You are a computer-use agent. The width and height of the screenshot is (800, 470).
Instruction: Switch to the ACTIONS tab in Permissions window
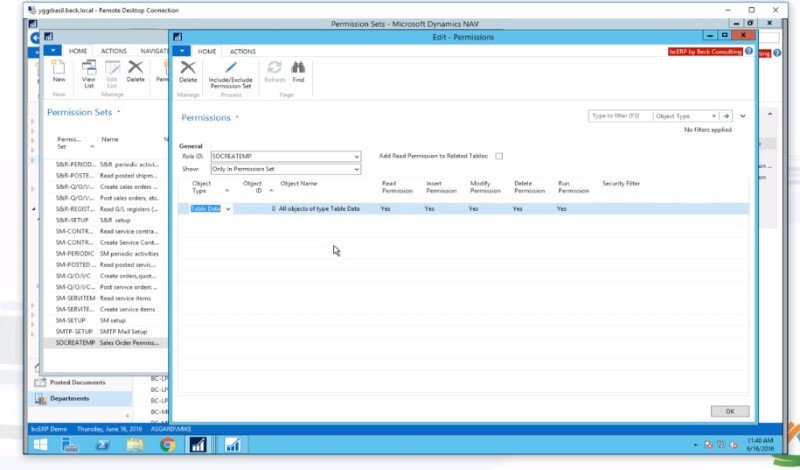click(x=242, y=51)
